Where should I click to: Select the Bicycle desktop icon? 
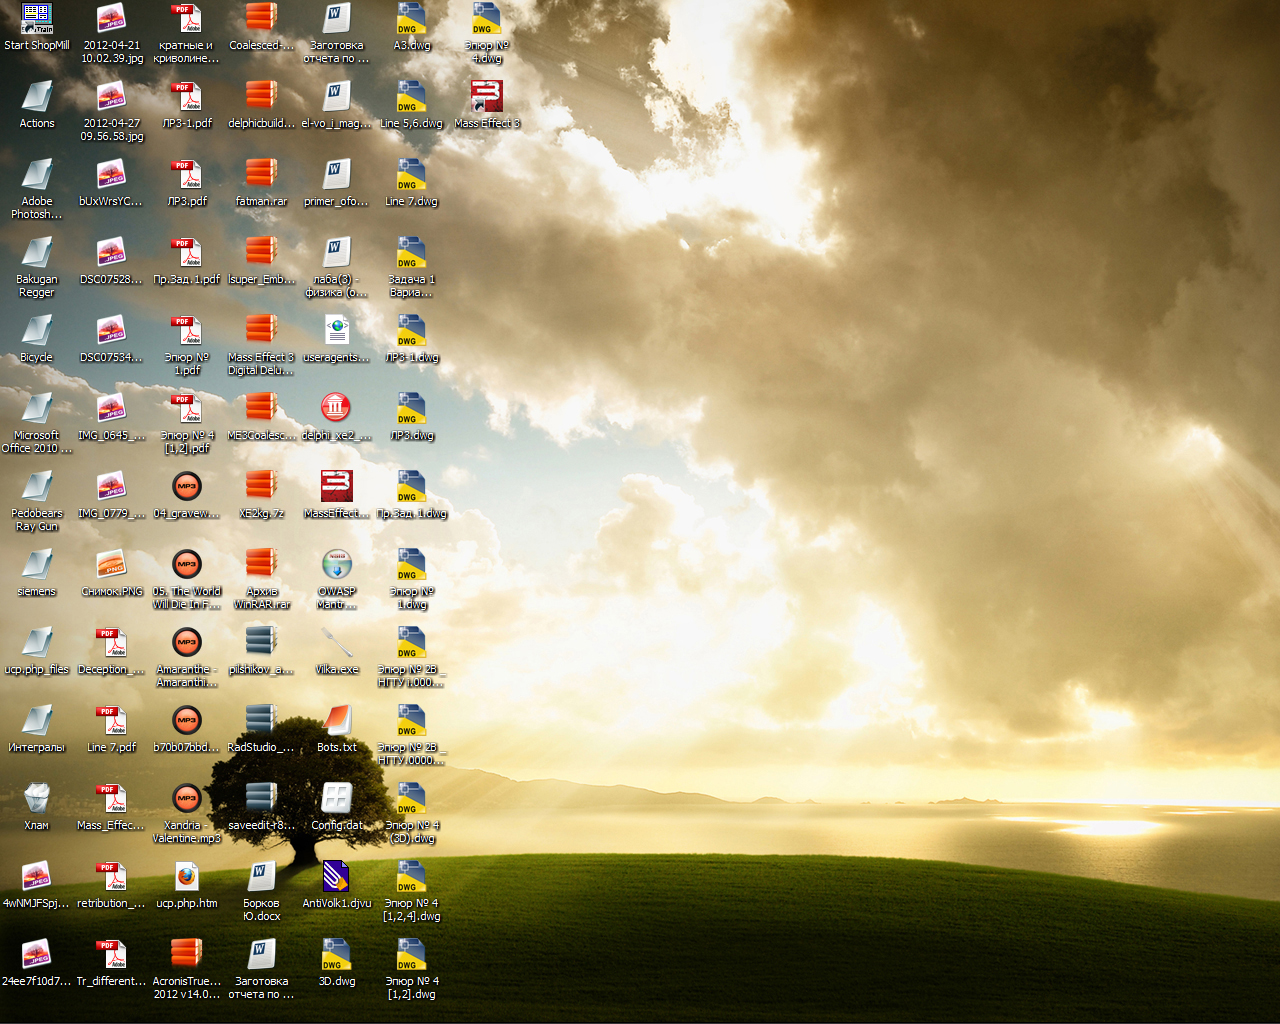coord(37,339)
